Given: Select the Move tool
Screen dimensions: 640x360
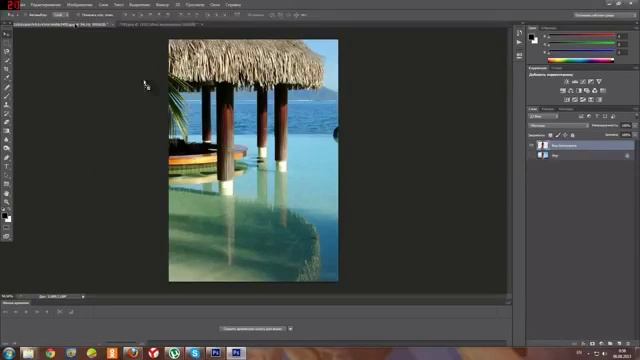Looking at the screenshot, I should (x=7, y=34).
